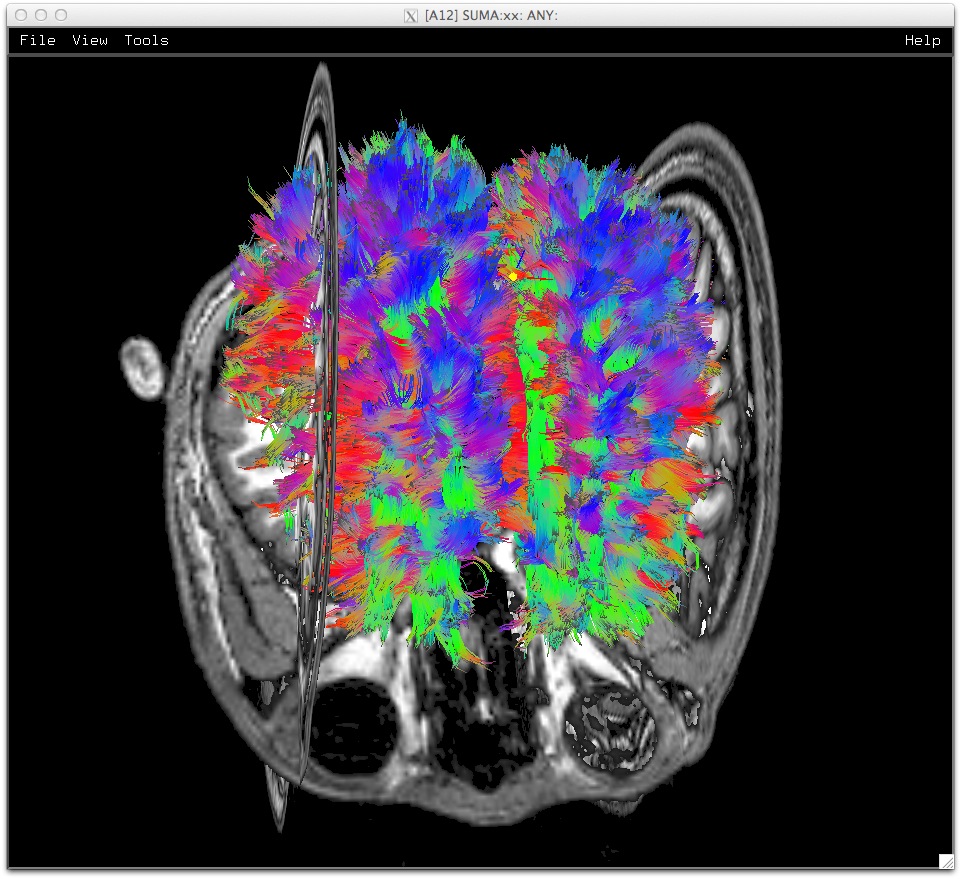Minimize the SUMA viewer window
The image size is (961, 879).
coord(41,15)
